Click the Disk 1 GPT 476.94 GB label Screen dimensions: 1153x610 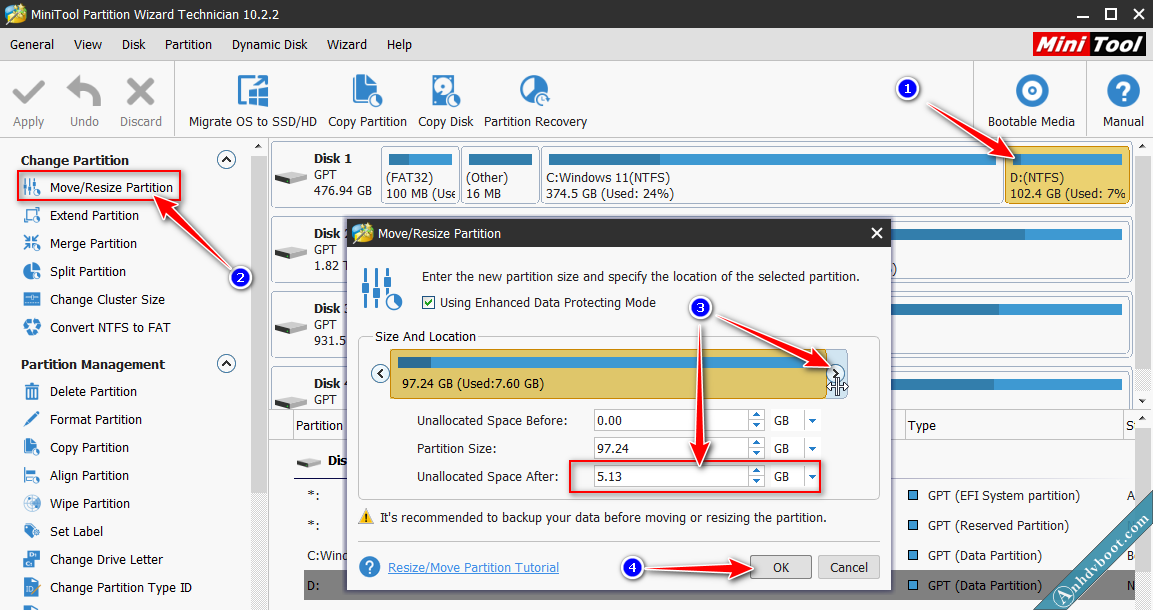343,174
